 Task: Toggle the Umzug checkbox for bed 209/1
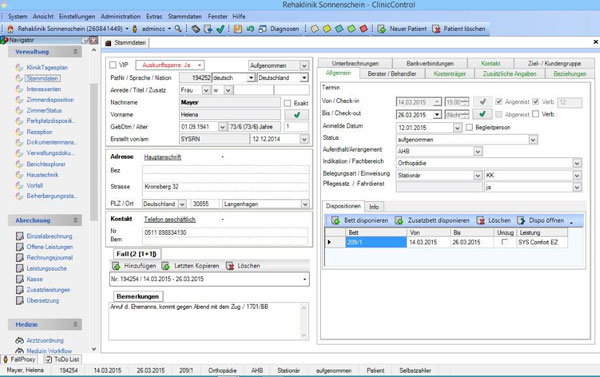tap(505, 242)
